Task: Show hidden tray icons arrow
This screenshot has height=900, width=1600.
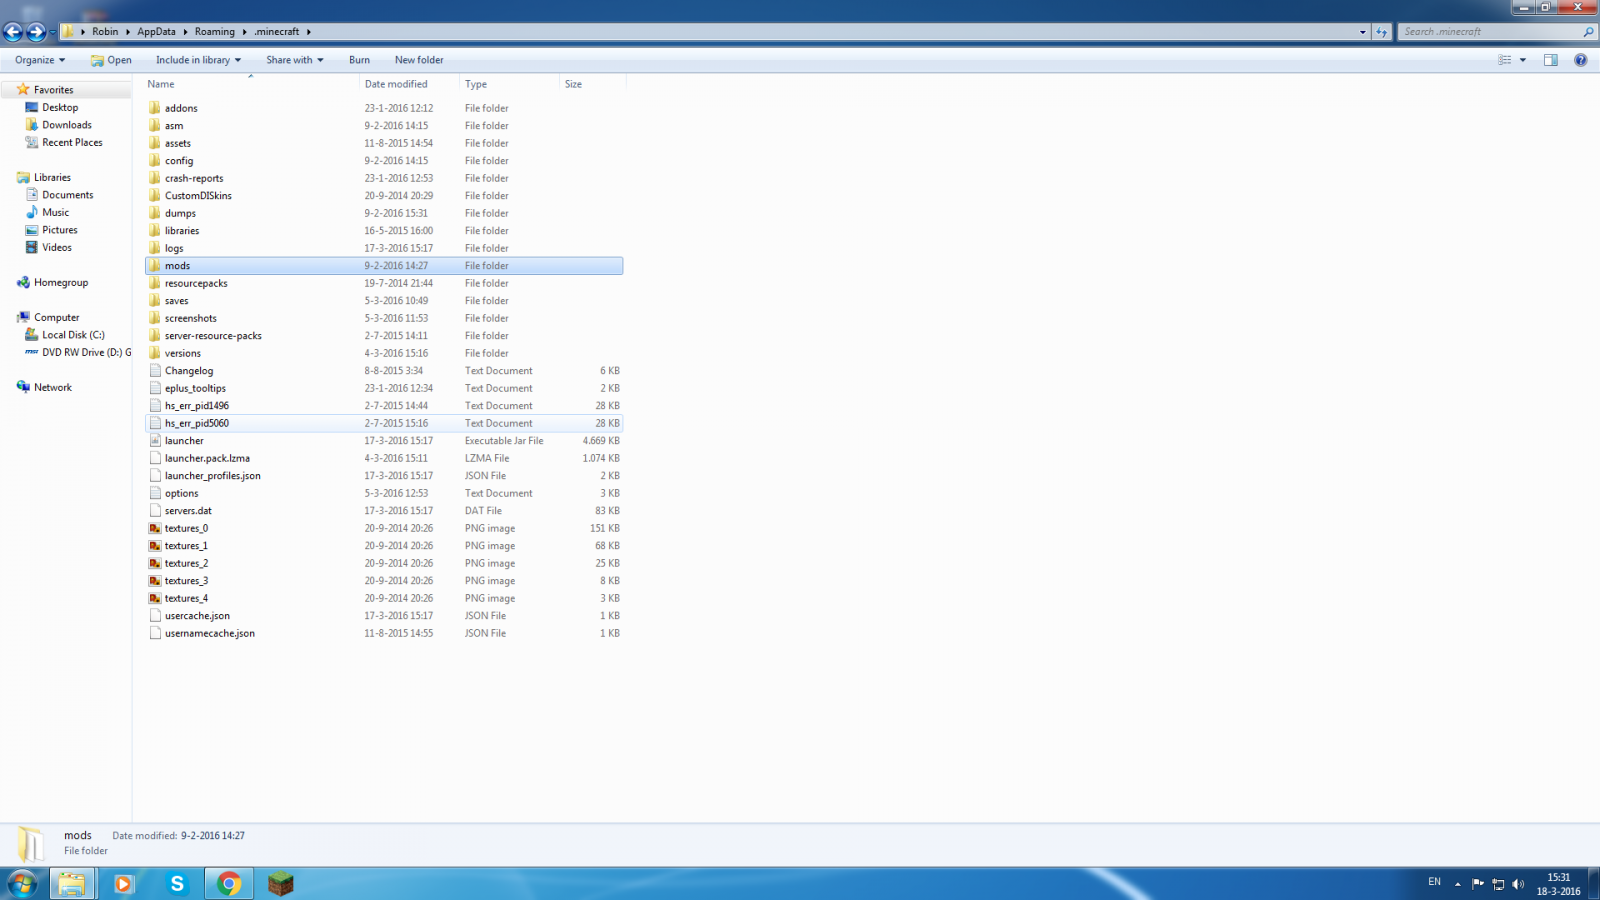Action: (1458, 884)
